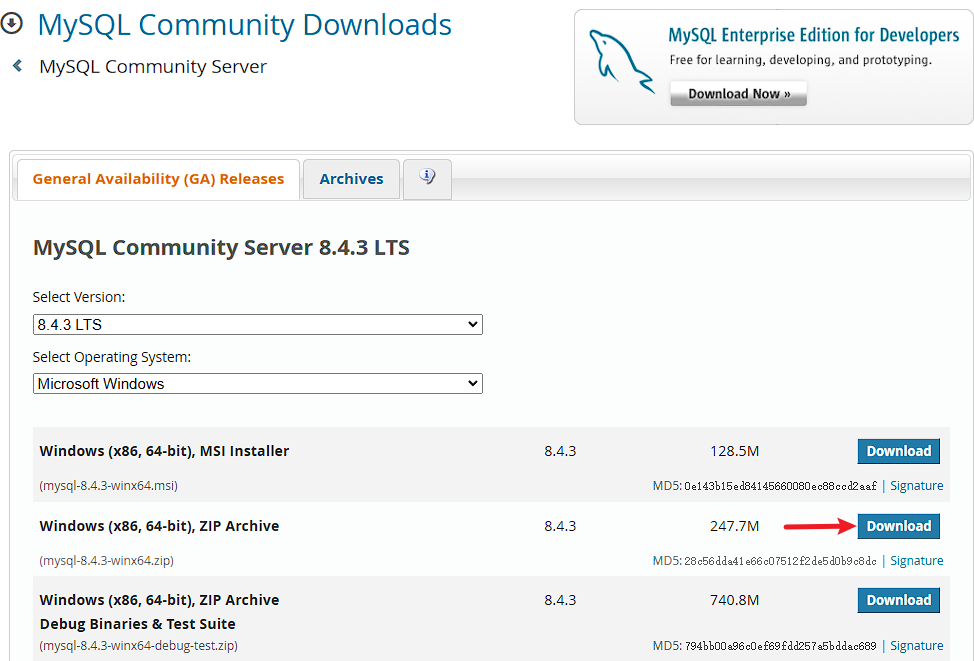Click the 8.4.3 version in the 740.8M row
This screenshot has height=661, width=974.
(x=560, y=600)
